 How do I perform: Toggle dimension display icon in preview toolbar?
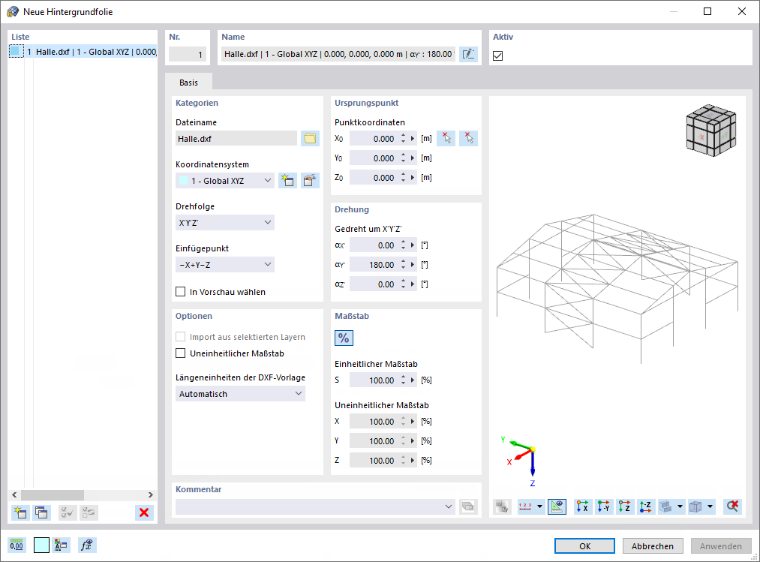557,507
